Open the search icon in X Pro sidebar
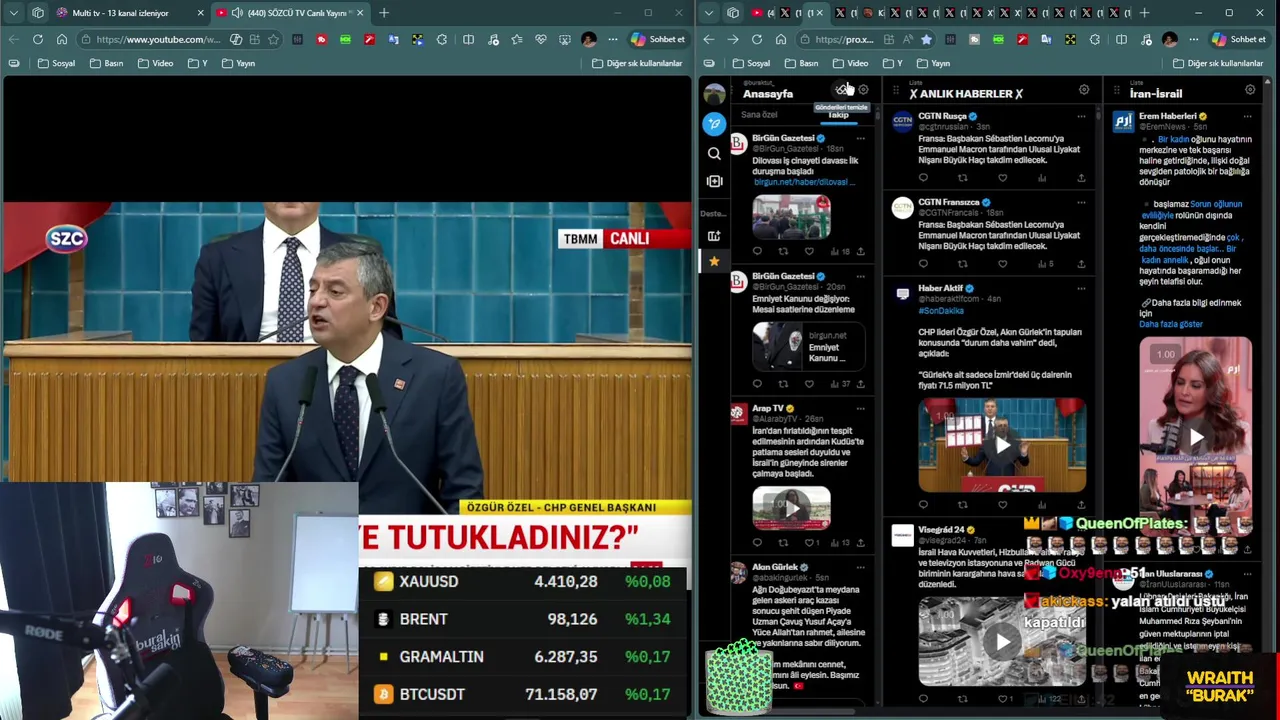The width and height of the screenshot is (1280, 720). (714, 153)
